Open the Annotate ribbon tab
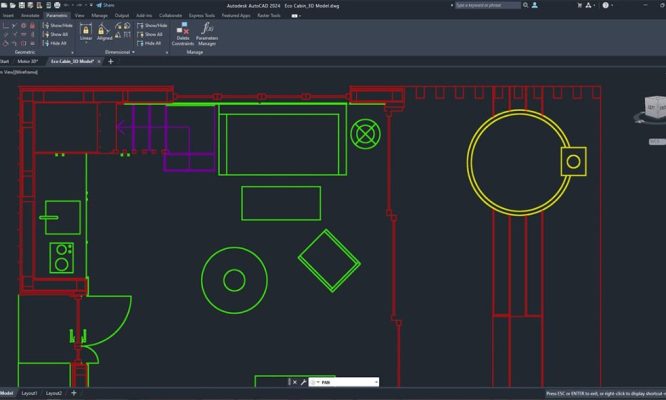666x400 pixels. pyautogui.click(x=30, y=16)
